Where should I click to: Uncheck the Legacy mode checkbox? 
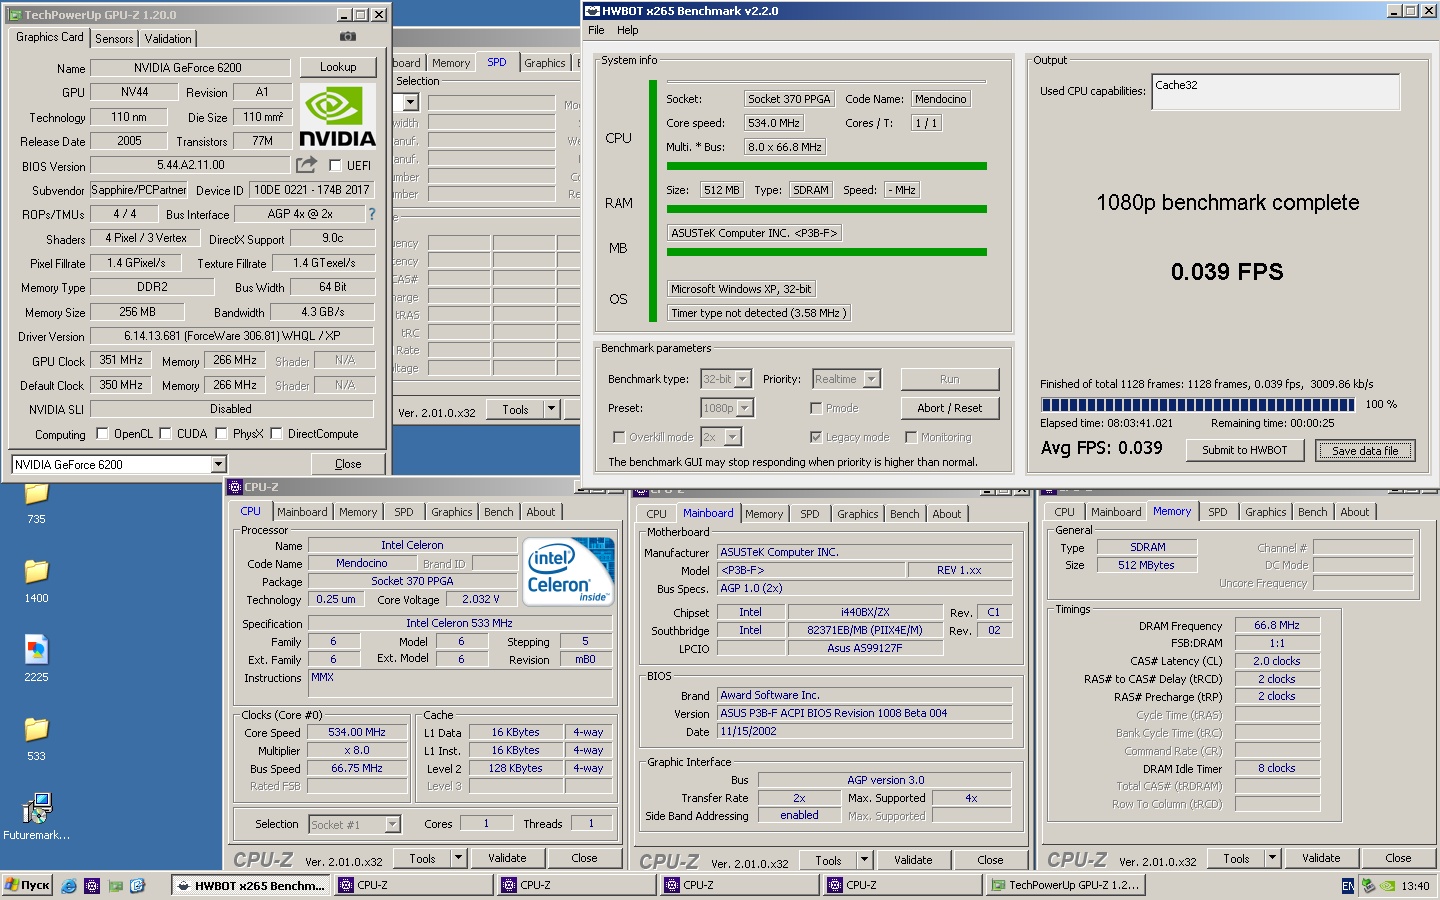[x=816, y=437]
